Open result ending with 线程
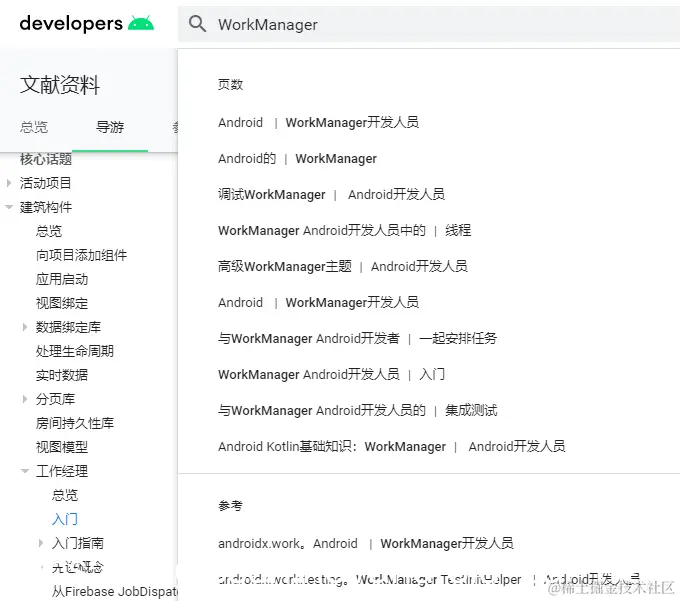The height and width of the screenshot is (601, 680). [345, 231]
